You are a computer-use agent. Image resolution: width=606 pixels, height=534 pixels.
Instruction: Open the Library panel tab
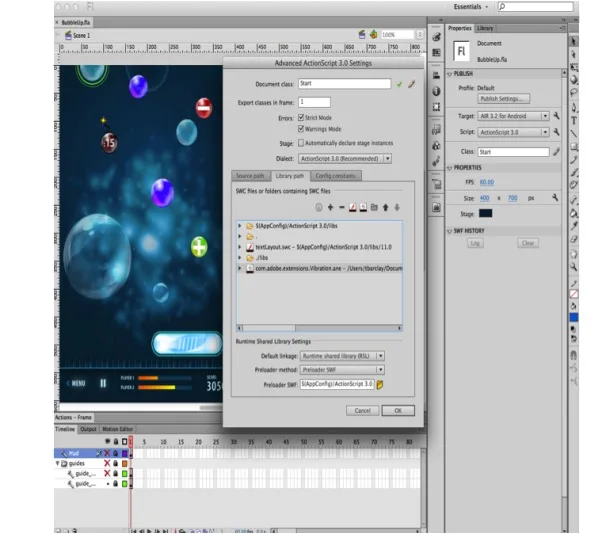click(485, 28)
